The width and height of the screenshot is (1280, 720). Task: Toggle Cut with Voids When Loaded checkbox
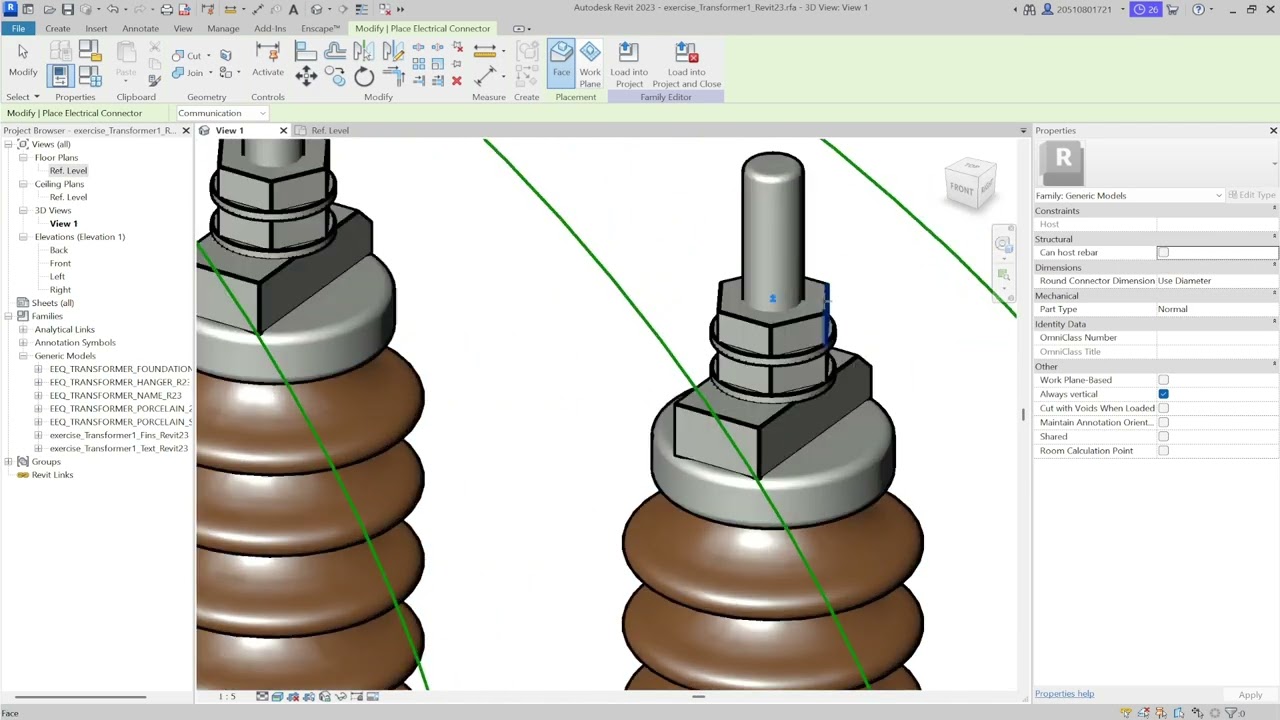click(x=1163, y=408)
